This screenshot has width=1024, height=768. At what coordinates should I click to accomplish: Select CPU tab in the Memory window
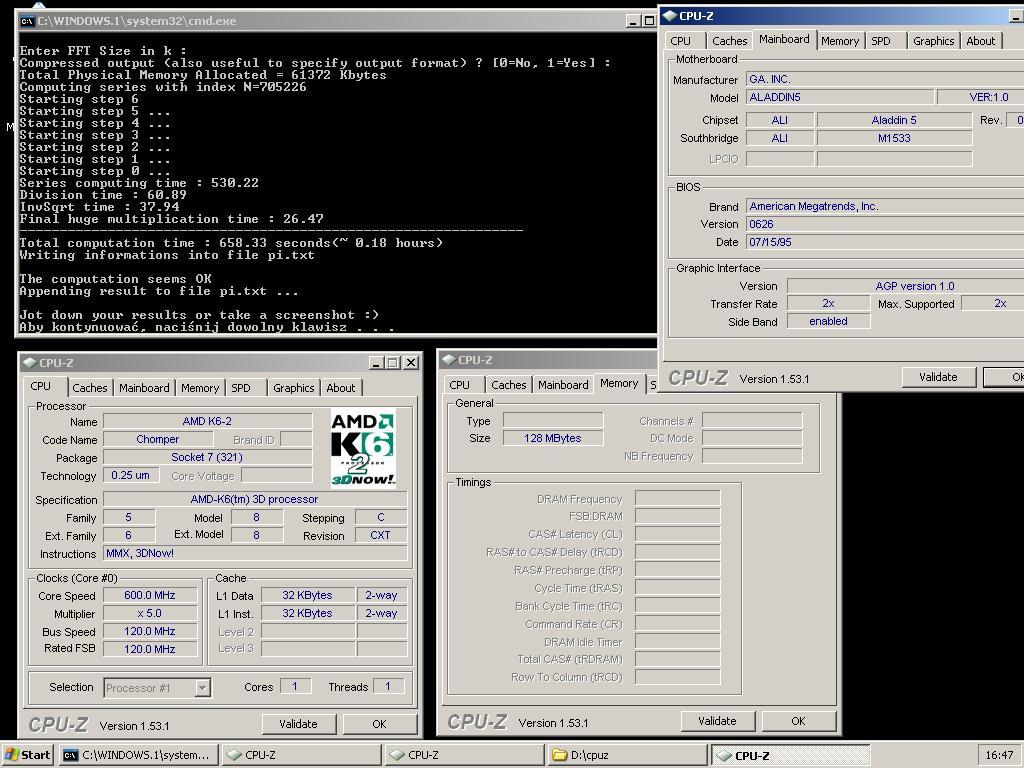click(460, 385)
